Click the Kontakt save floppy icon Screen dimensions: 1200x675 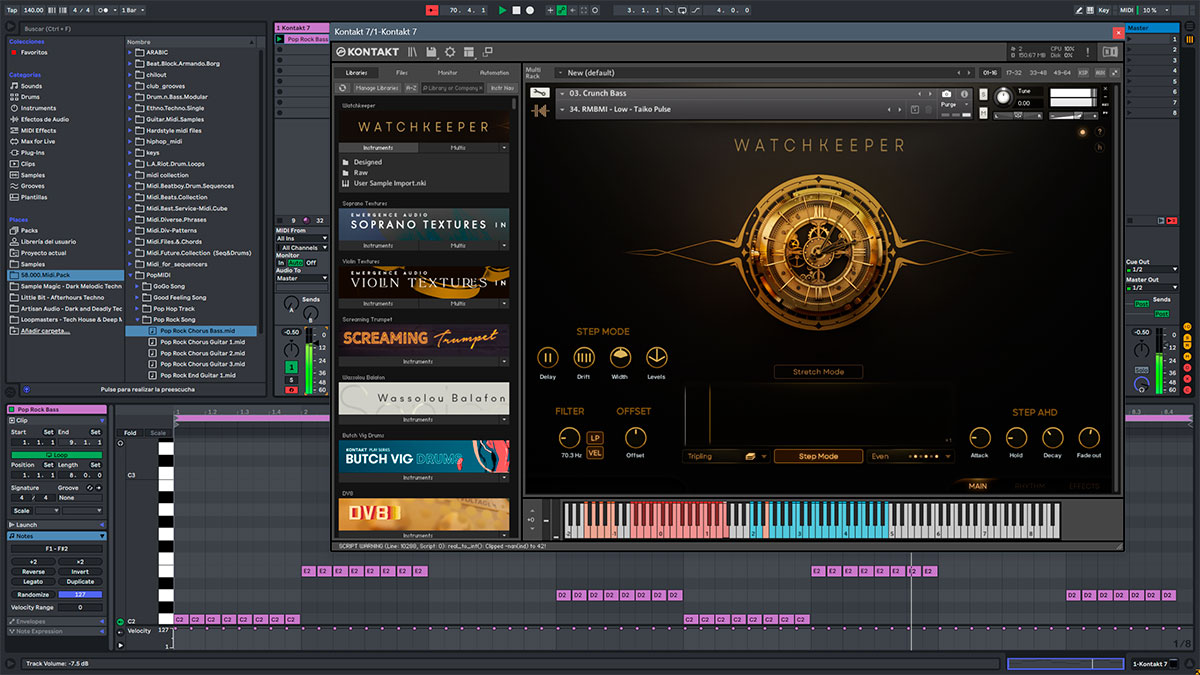(x=431, y=51)
